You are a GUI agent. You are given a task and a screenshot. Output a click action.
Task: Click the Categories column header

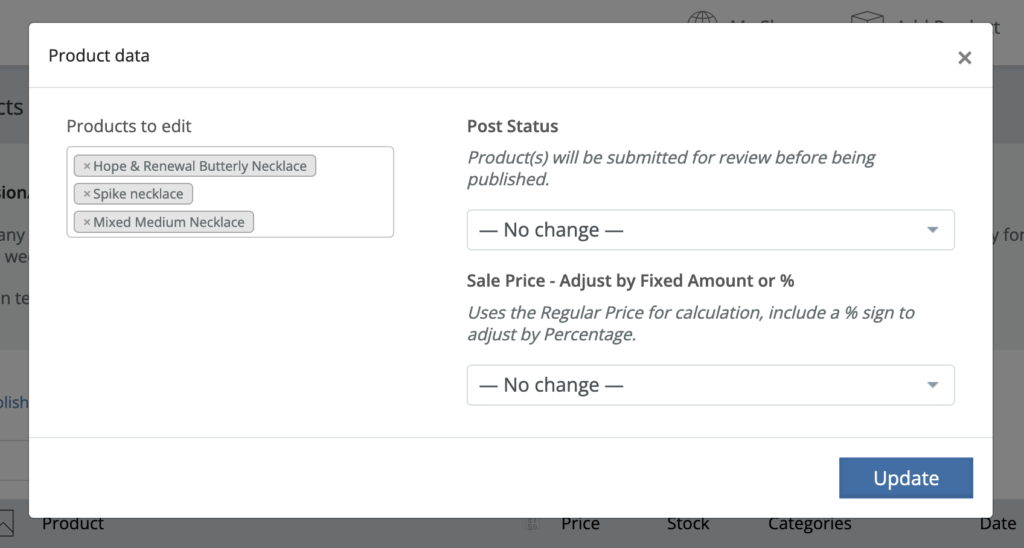(809, 524)
